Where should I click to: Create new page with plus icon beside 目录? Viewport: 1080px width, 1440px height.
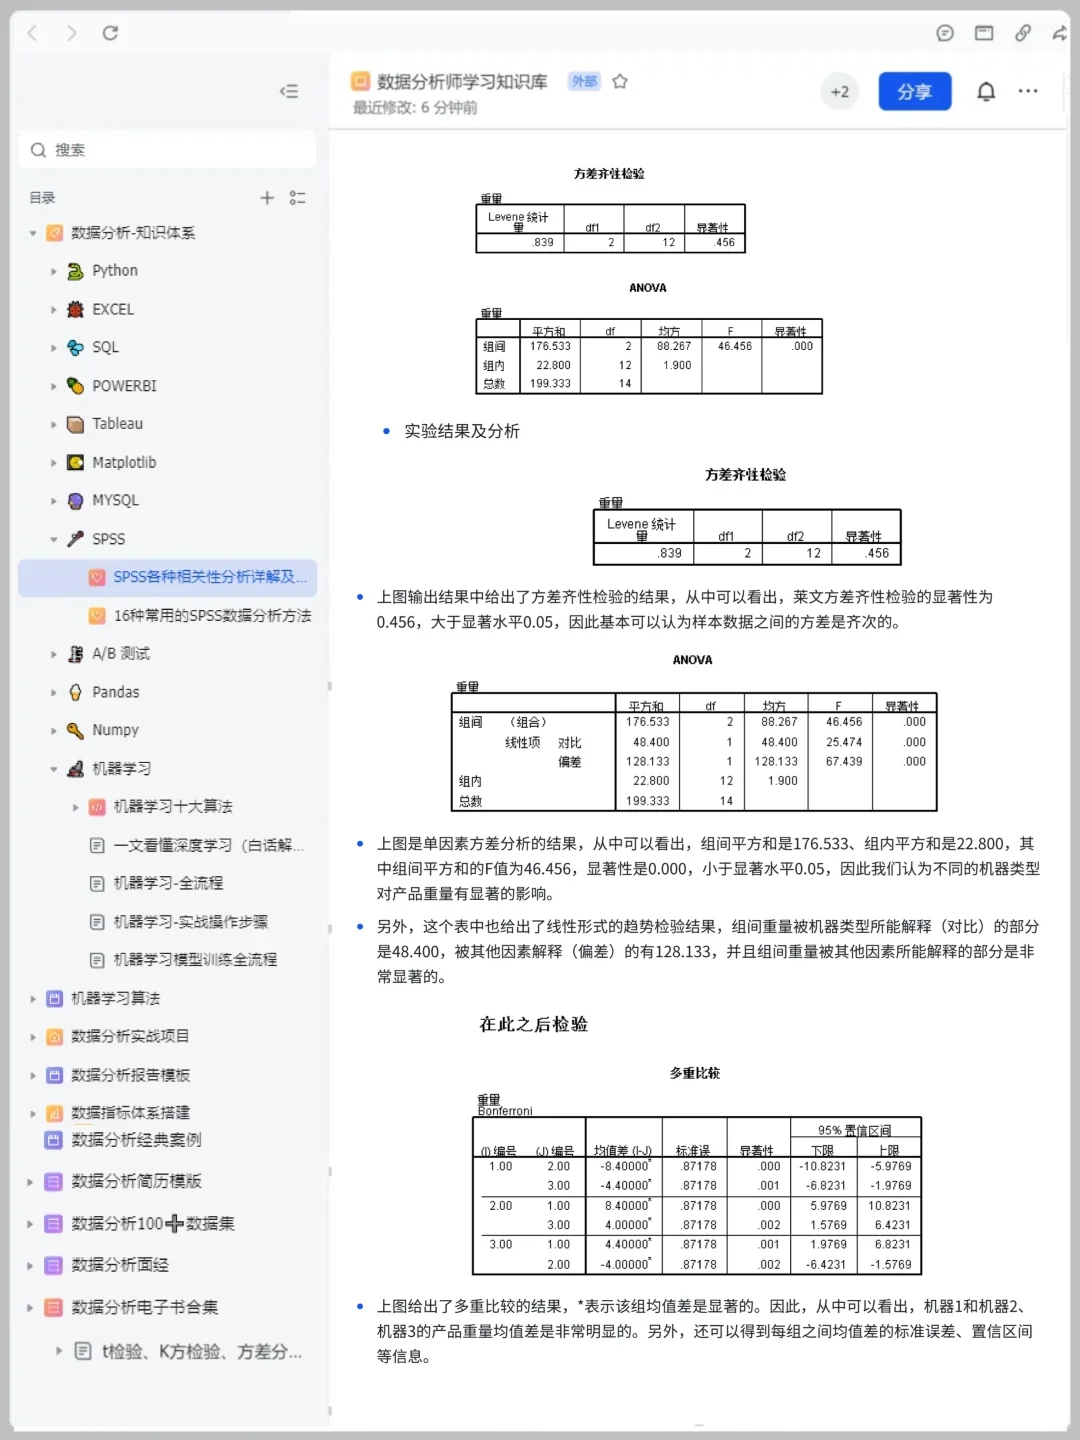267,198
